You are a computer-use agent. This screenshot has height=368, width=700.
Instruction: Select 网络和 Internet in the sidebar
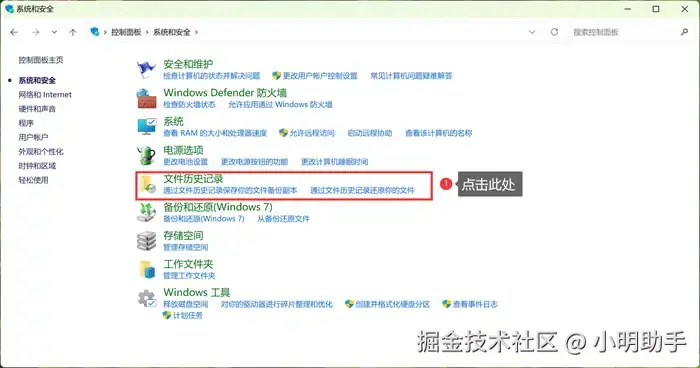coord(45,95)
